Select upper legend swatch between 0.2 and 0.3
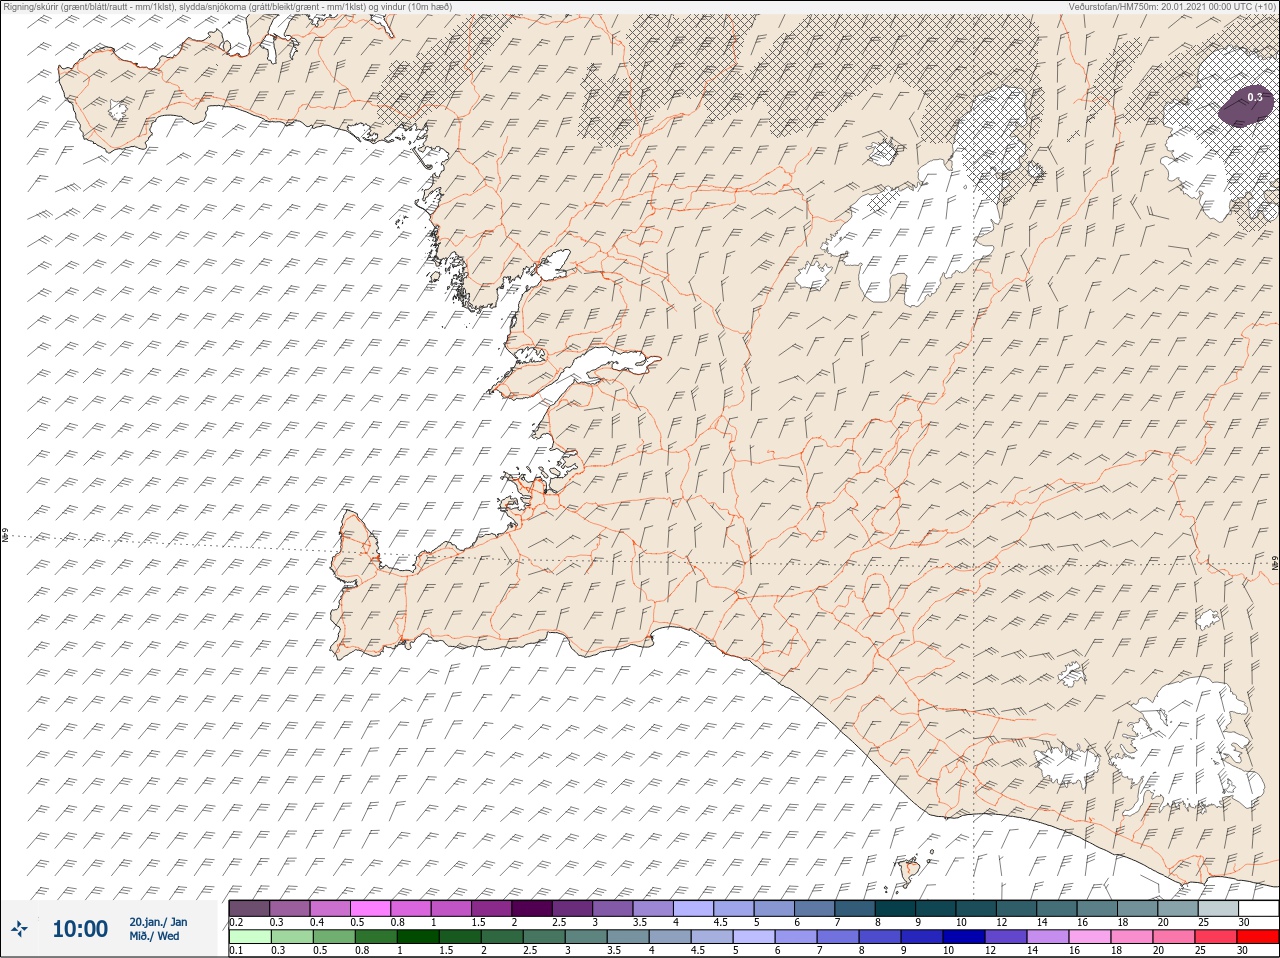This screenshot has width=1280, height=958. [x=249, y=907]
